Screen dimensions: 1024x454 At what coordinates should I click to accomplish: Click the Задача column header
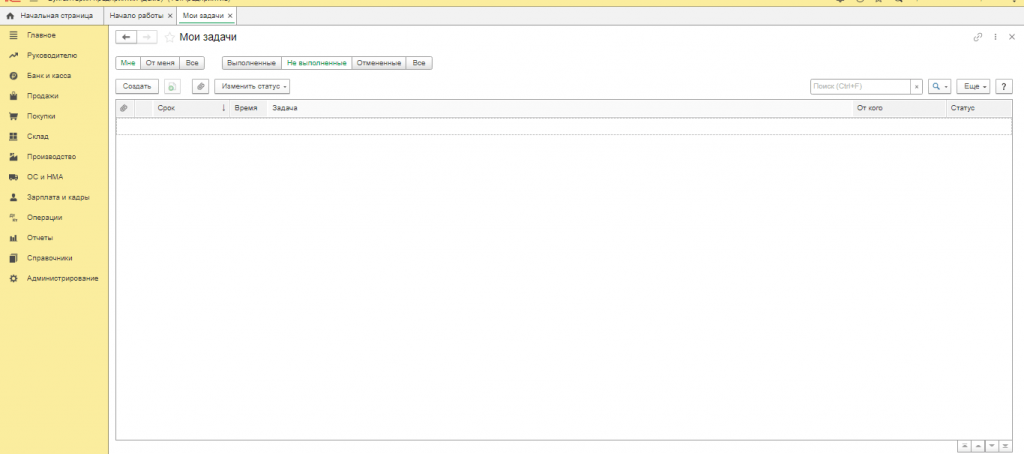tap(560, 108)
